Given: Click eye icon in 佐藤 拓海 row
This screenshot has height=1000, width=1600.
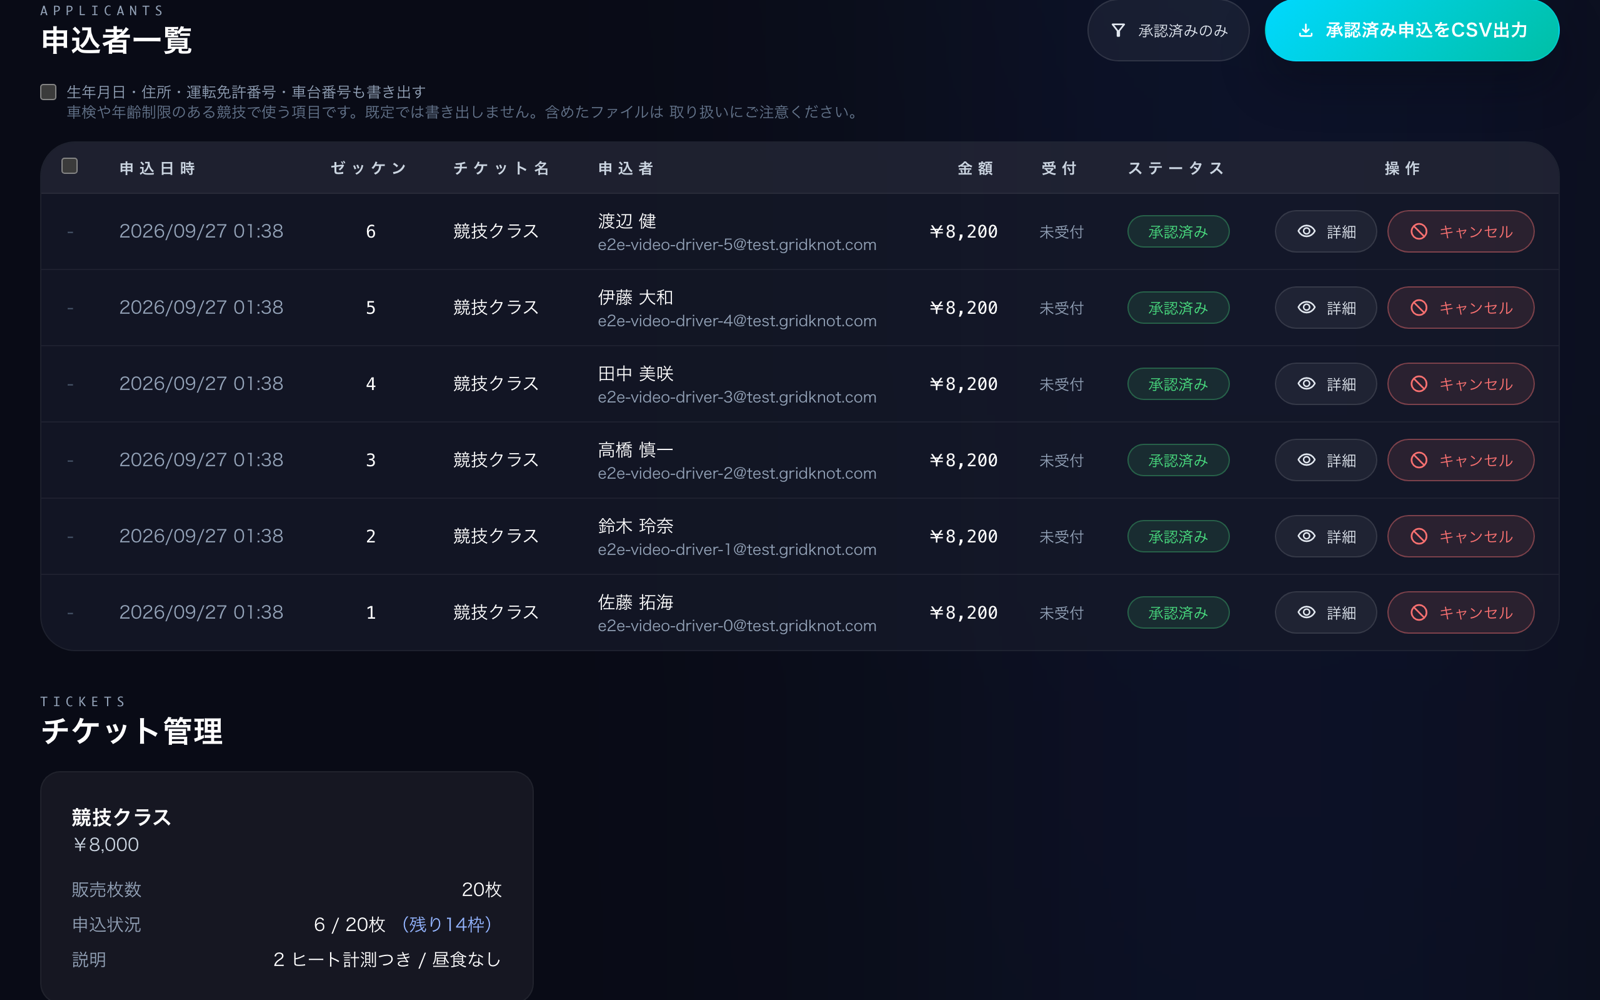Looking at the screenshot, I should tap(1306, 612).
